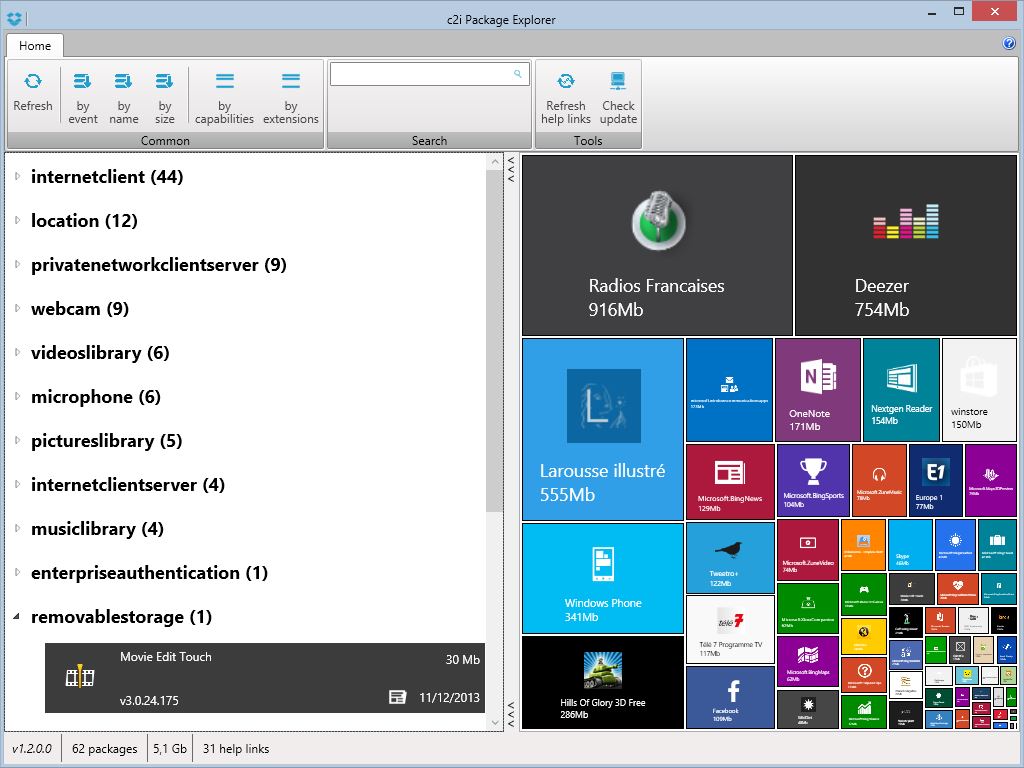Expand the privatenetworkclientserver (9) group
This screenshot has width=1024, height=768.
click(18, 264)
